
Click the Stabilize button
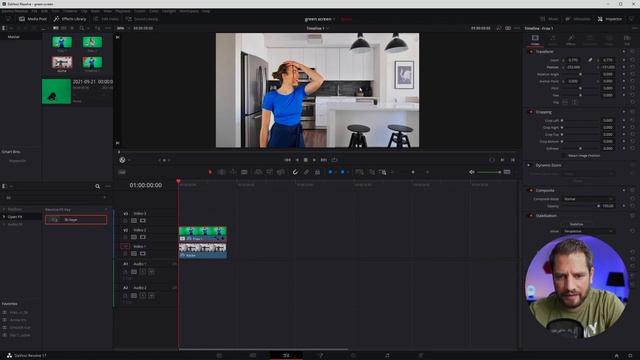576,224
